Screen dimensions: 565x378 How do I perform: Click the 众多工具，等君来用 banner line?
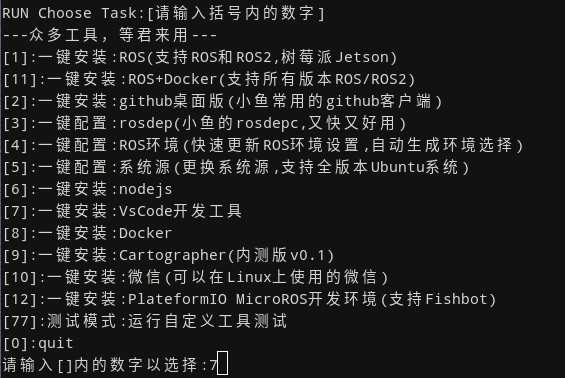110,35
